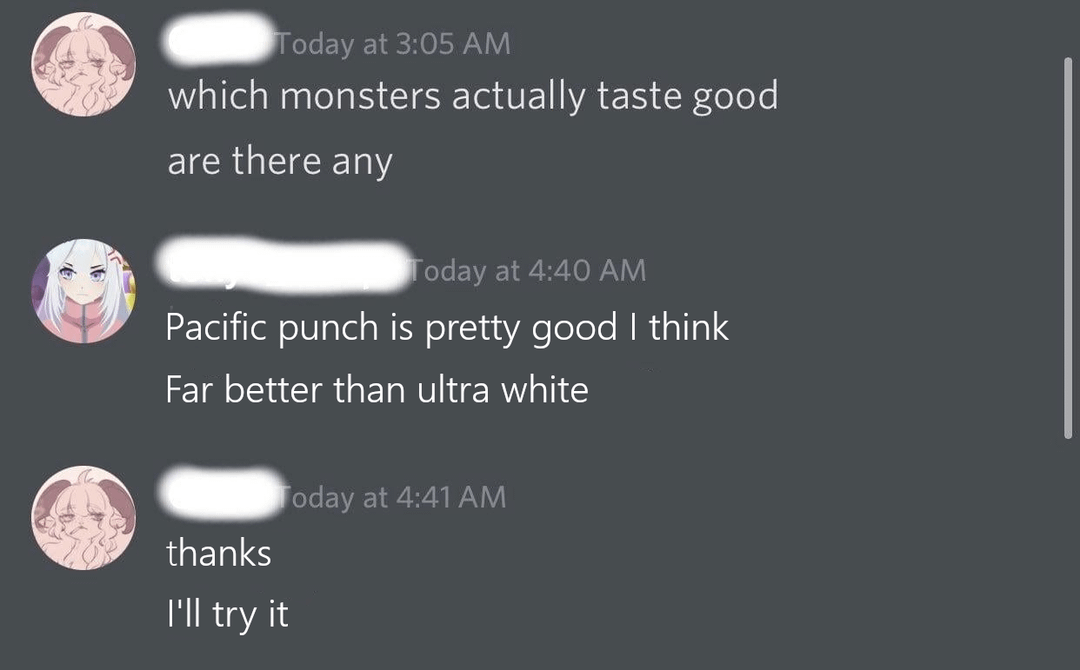Click the words 'ultra white' in the reply
1080x670 pixels.
502,389
